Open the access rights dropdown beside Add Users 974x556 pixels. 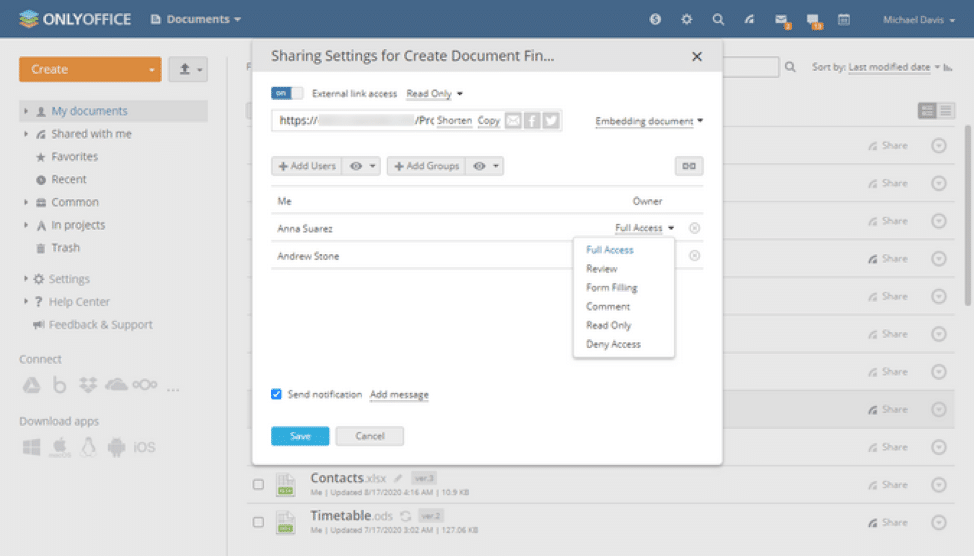click(362, 166)
